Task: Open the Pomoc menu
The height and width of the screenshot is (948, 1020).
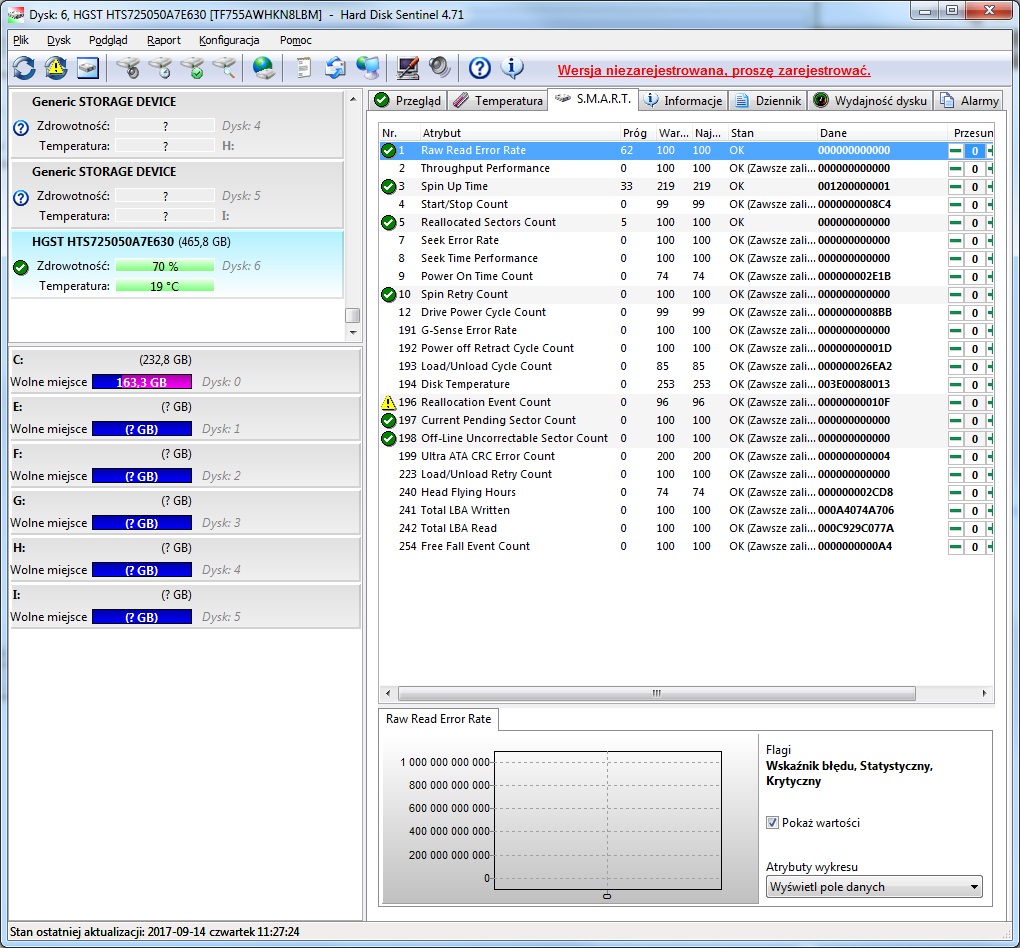Action: (296, 40)
